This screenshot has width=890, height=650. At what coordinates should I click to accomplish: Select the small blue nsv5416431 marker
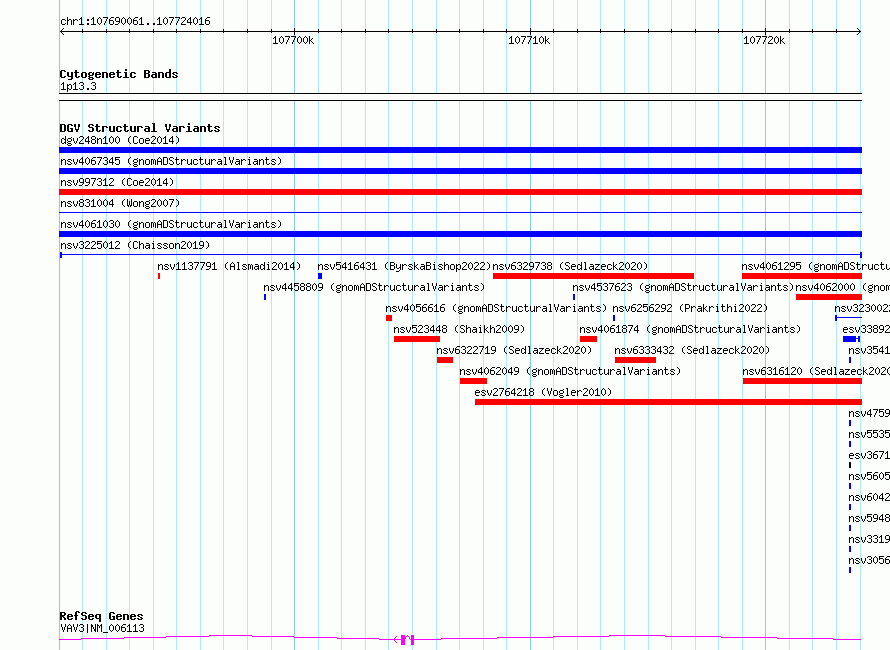(x=320, y=276)
